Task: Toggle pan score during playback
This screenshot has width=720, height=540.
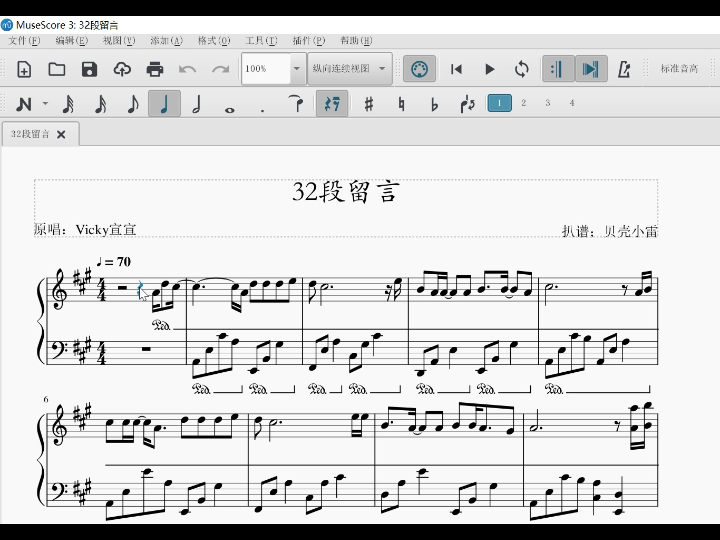Action: [x=591, y=69]
